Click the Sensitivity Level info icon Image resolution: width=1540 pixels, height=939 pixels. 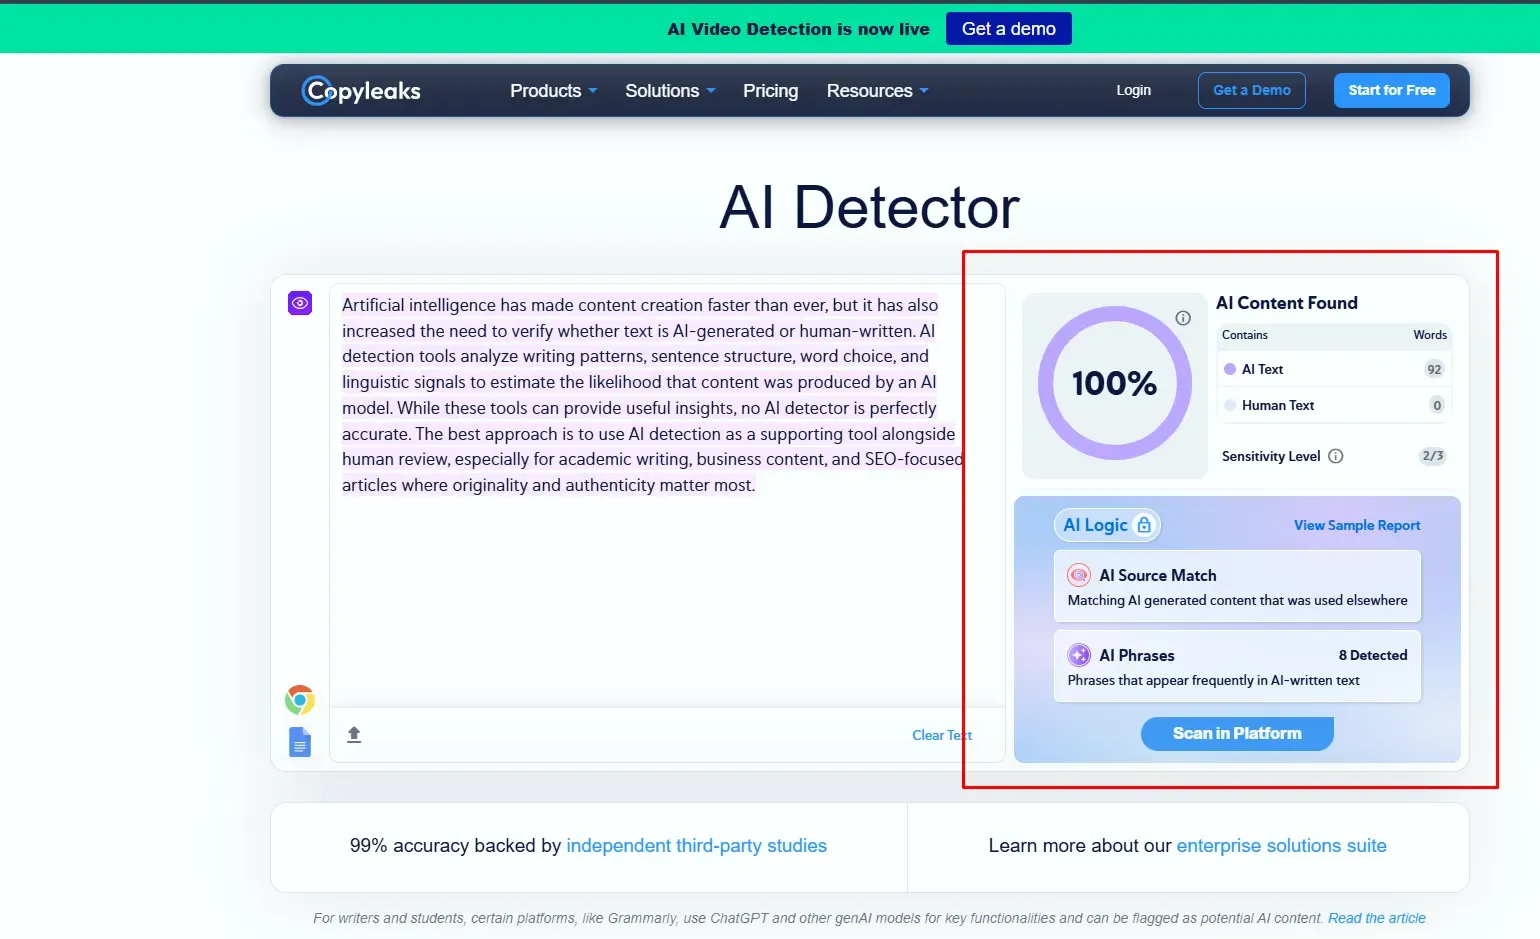(x=1336, y=456)
